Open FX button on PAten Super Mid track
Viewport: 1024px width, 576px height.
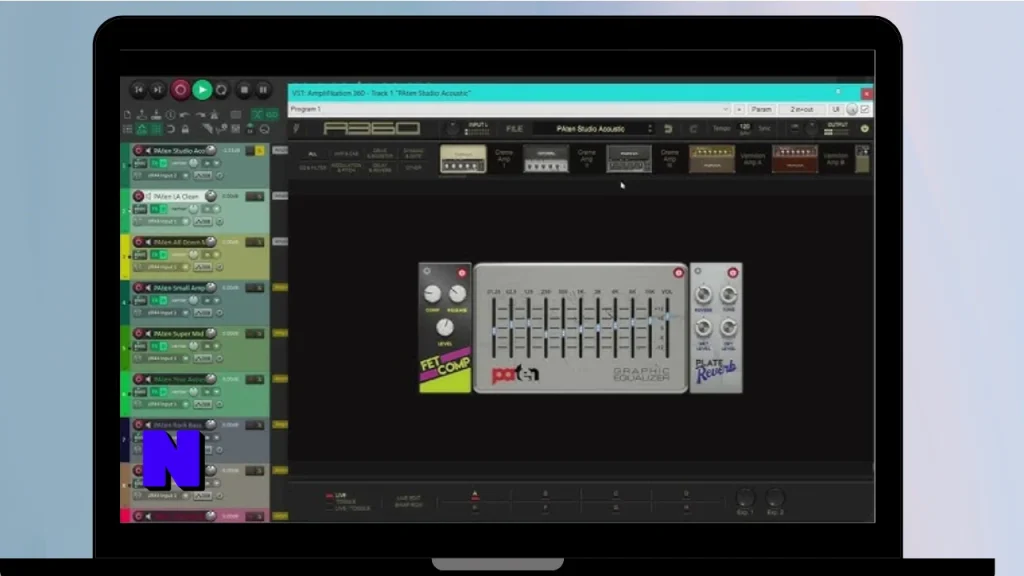155,346
